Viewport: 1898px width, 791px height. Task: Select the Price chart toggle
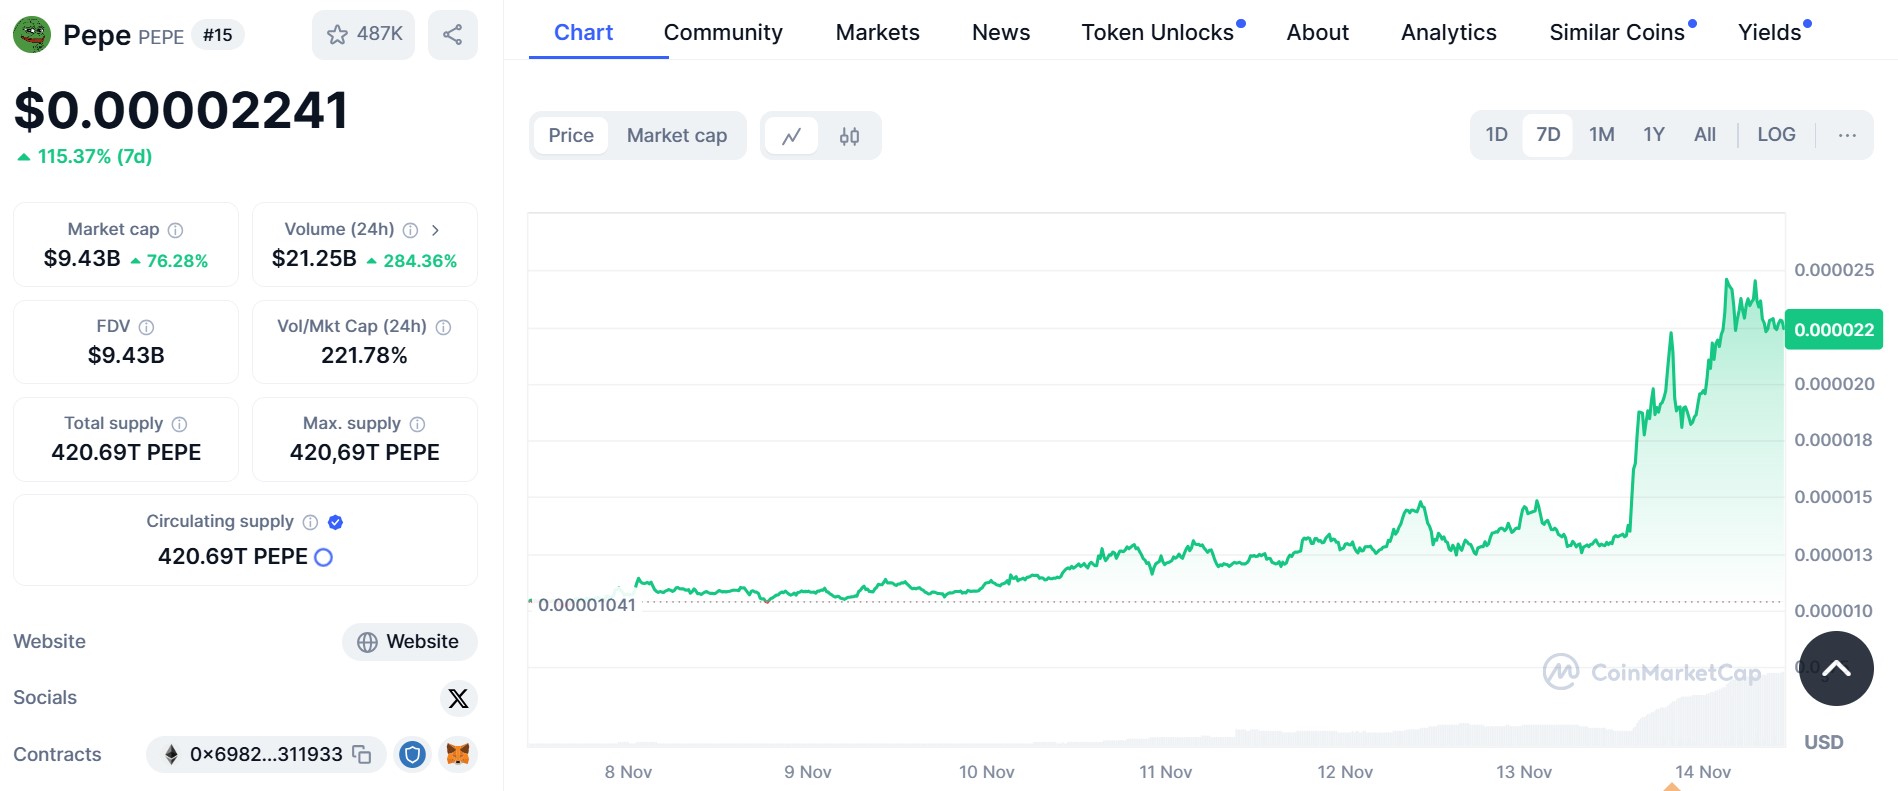pos(571,135)
